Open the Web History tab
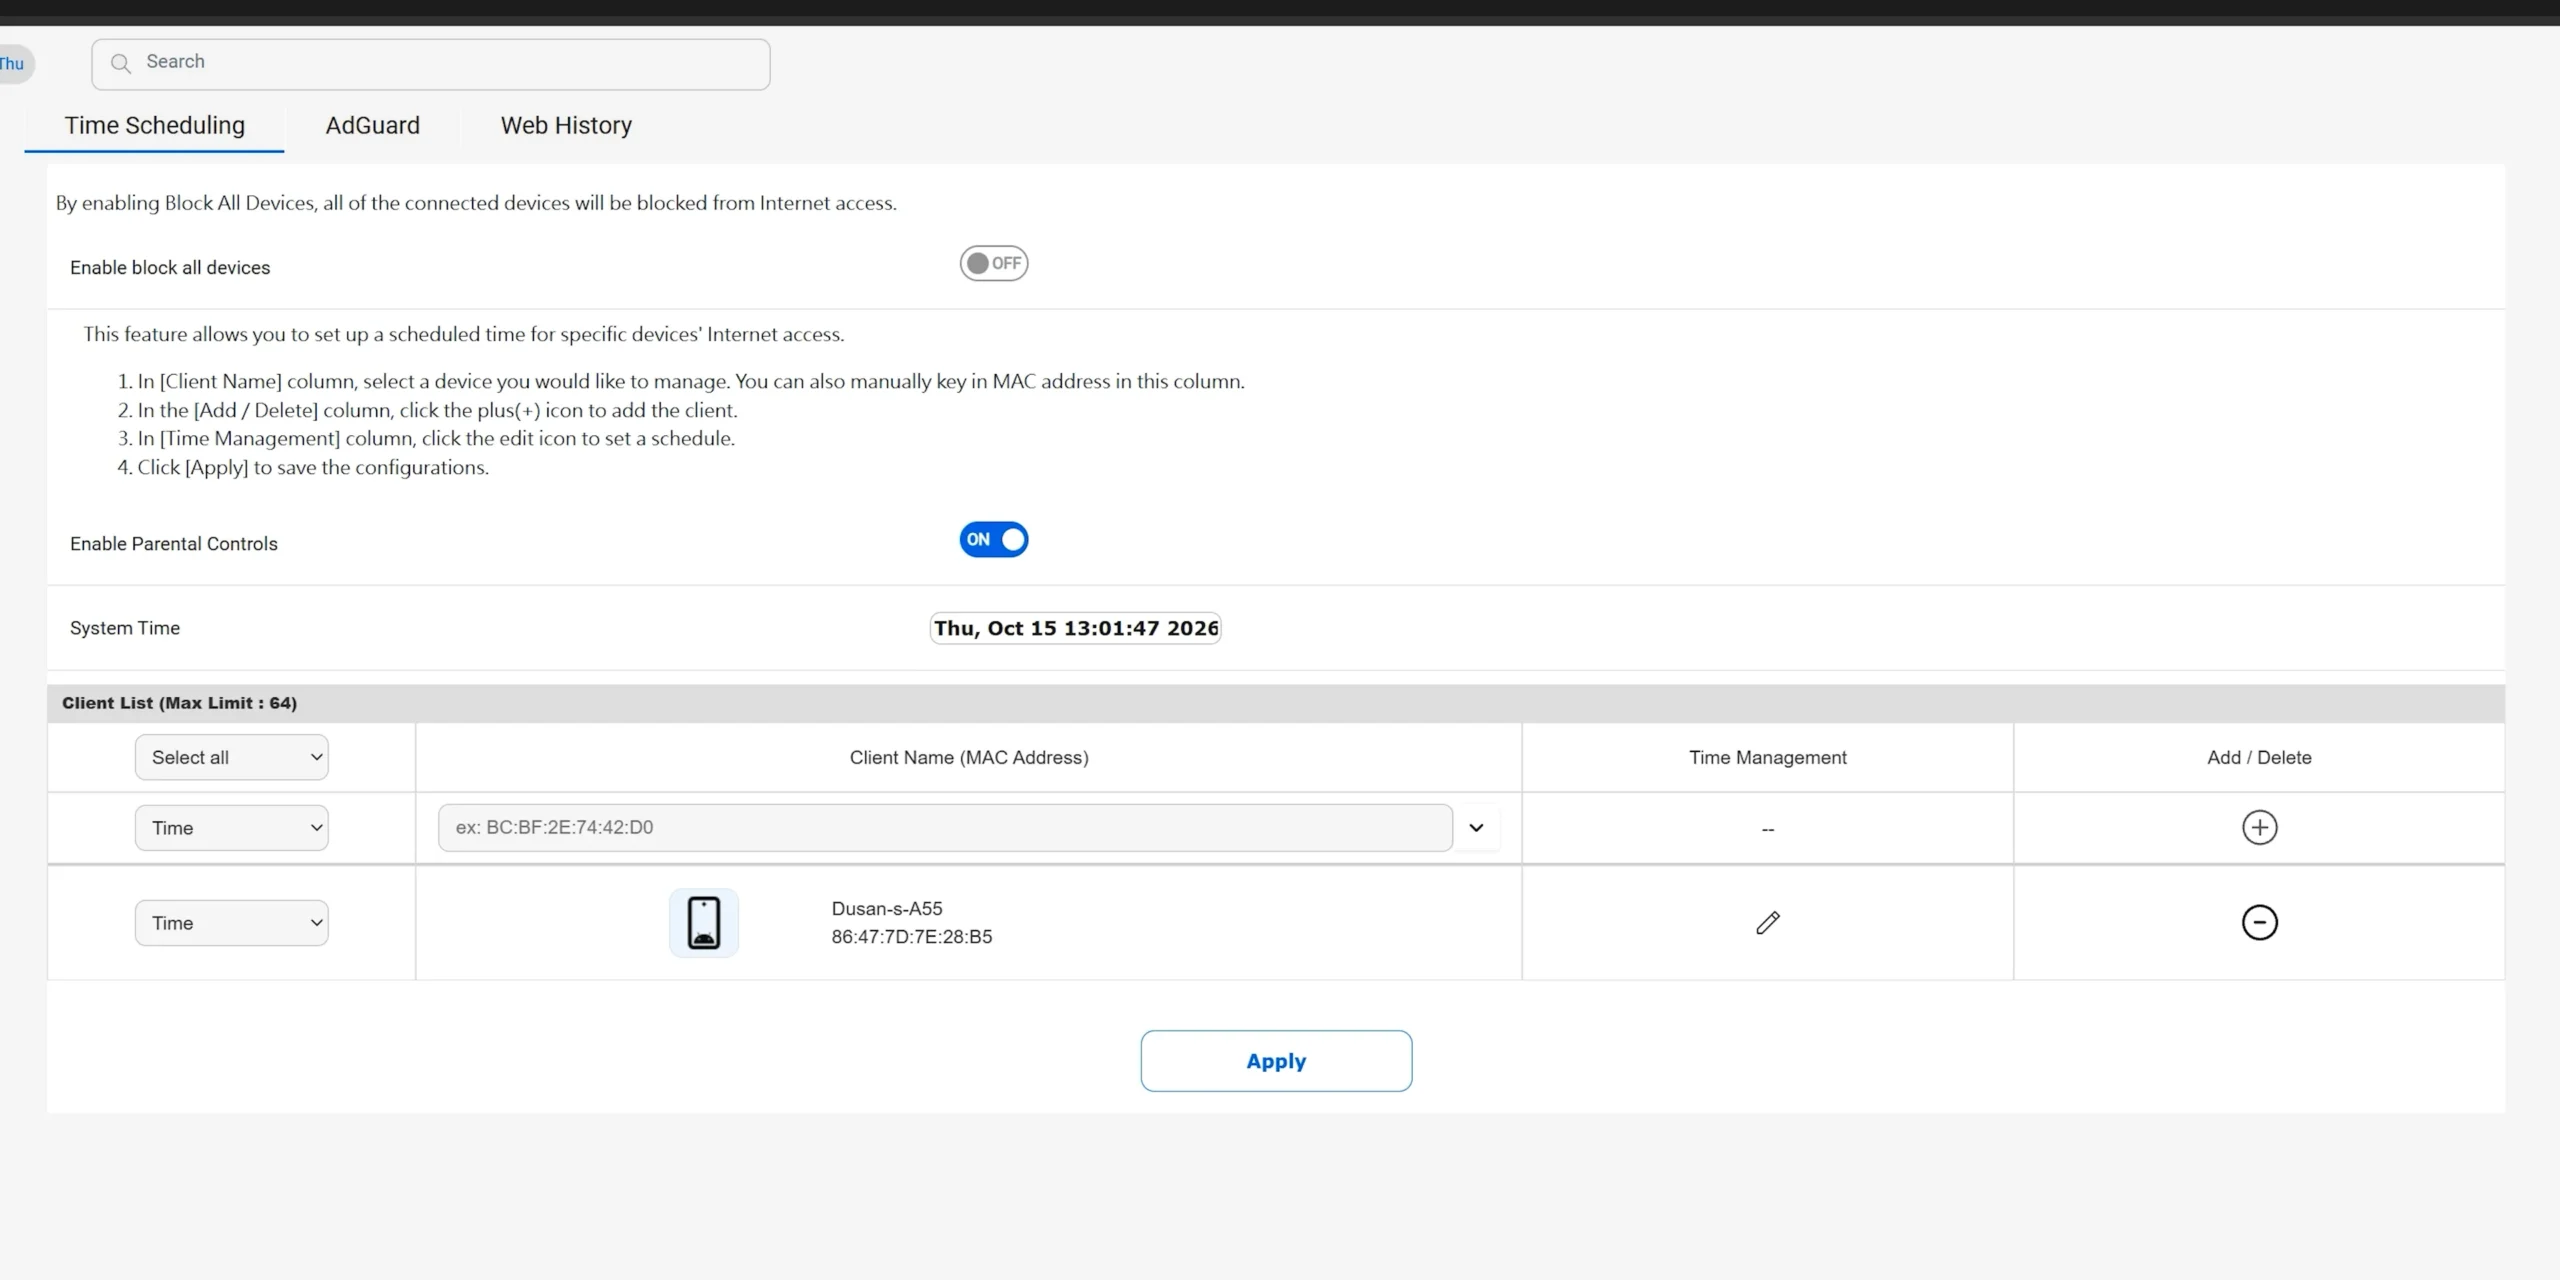The width and height of the screenshot is (2560, 1280). point(566,125)
